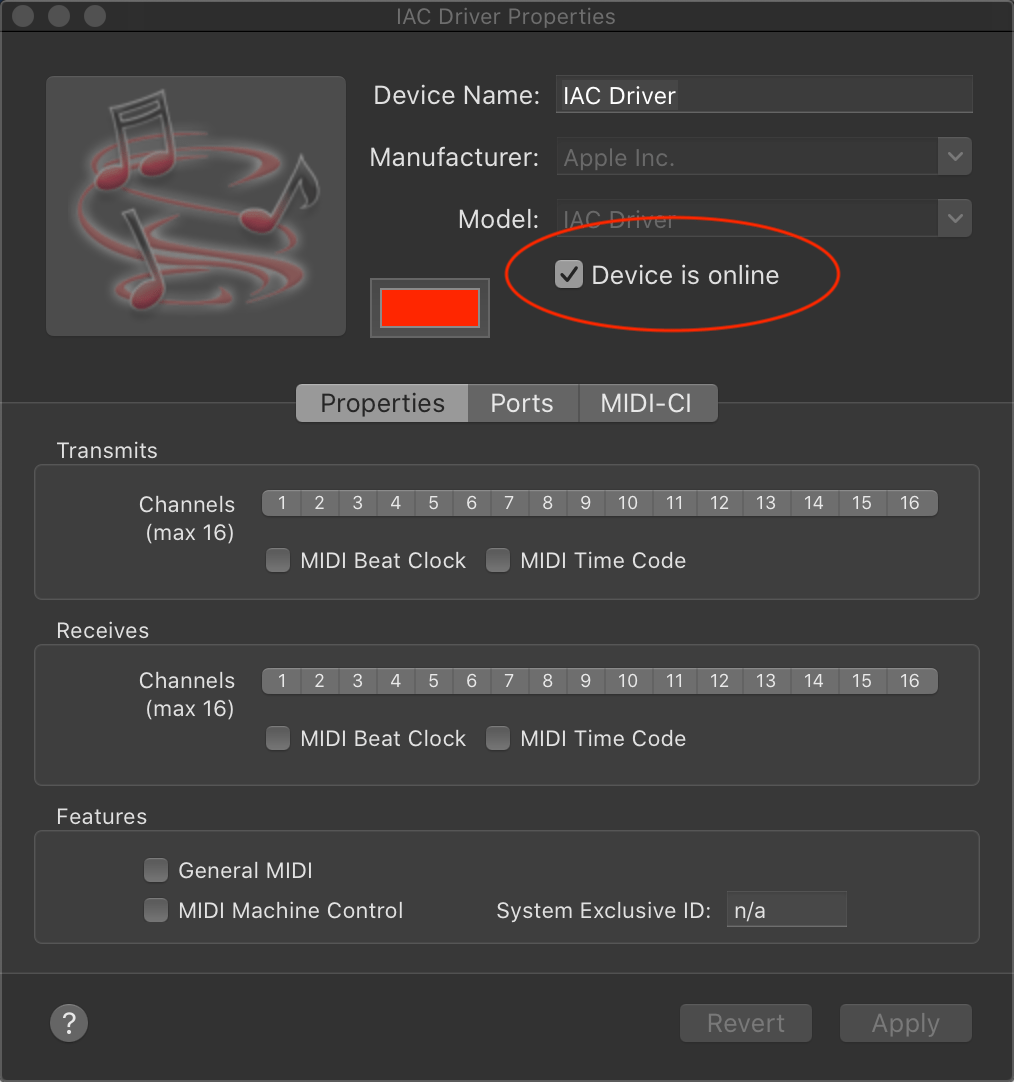Image resolution: width=1014 pixels, height=1082 pixels.
Task: Open help with the question mark button
Action: click(69, 1023)
